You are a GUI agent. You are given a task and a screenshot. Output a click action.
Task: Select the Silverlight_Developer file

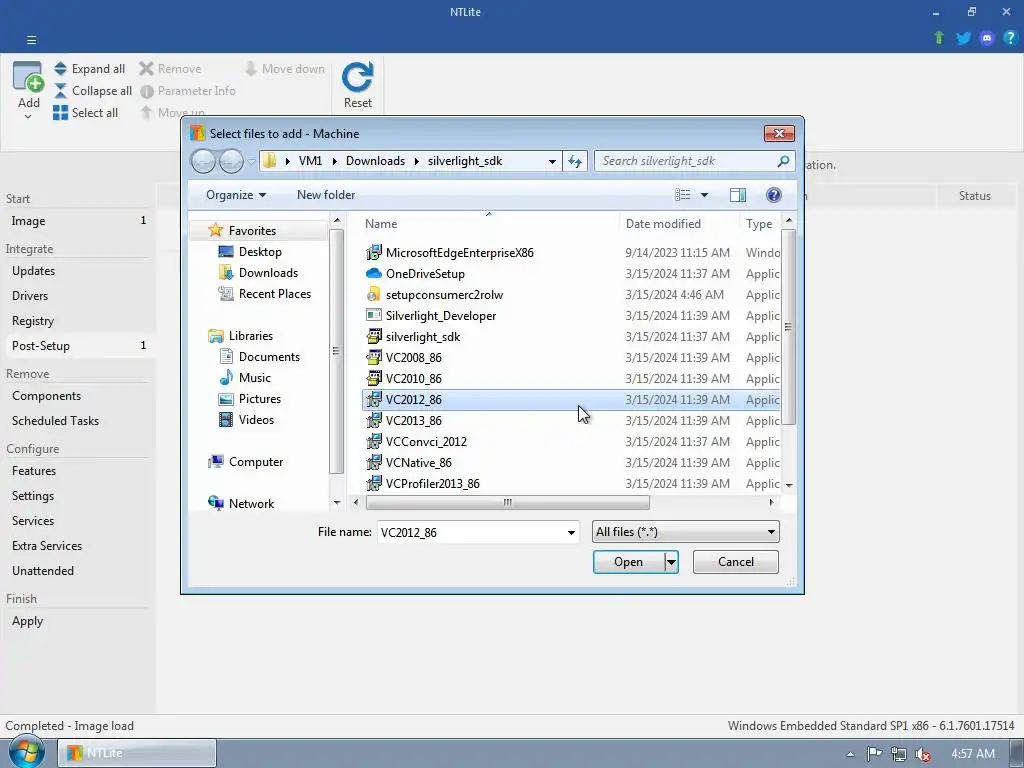pyautogui.click(x=571, y=315)
